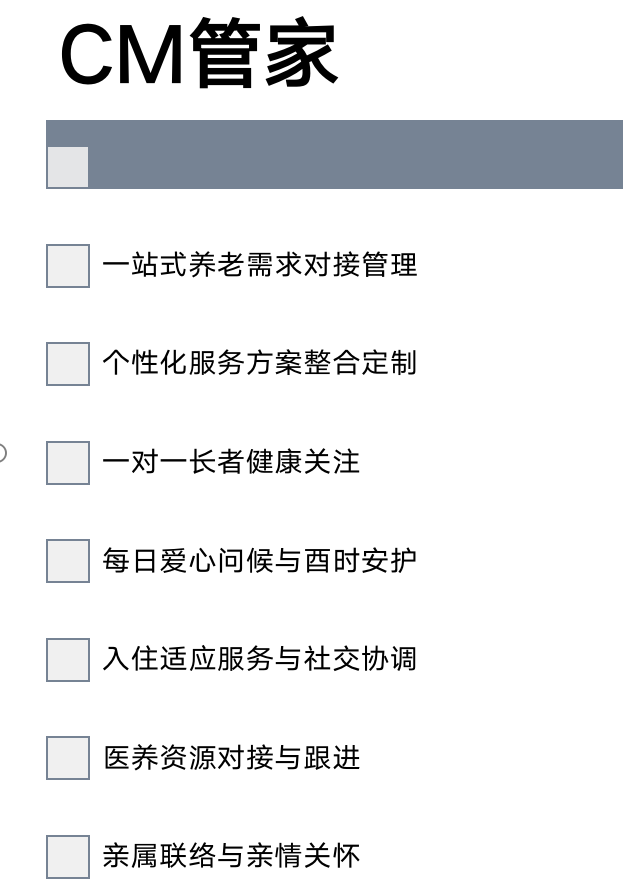Screen dimensions: 634x884
Task: Click the small circle handle at the left edge
Action: [2, 453]
